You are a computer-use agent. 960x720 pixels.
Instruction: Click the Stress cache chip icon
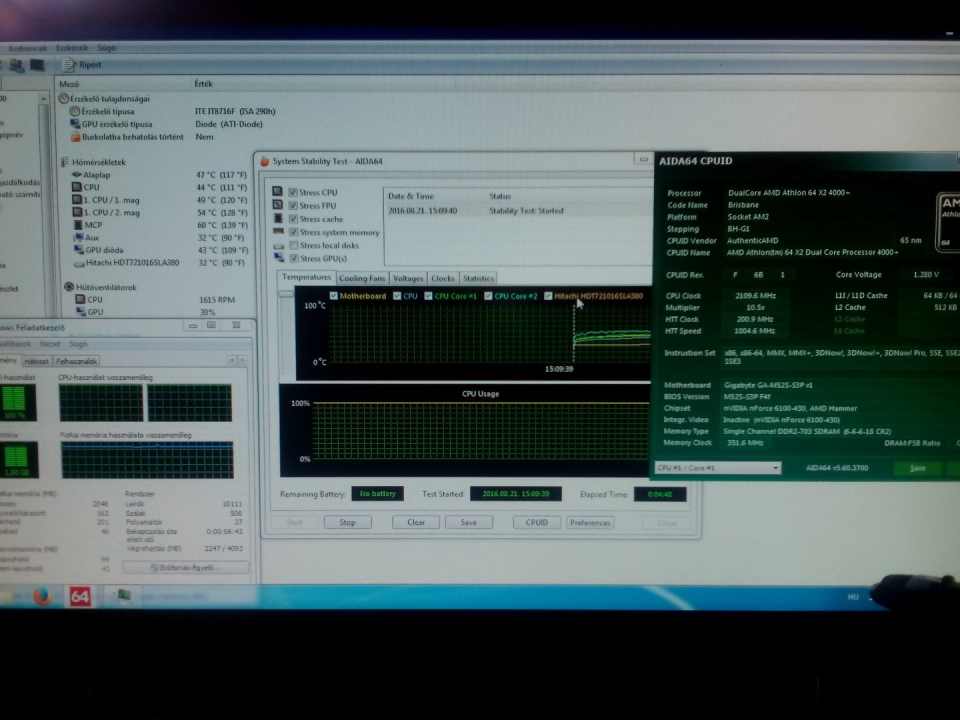tap(278, 219)
